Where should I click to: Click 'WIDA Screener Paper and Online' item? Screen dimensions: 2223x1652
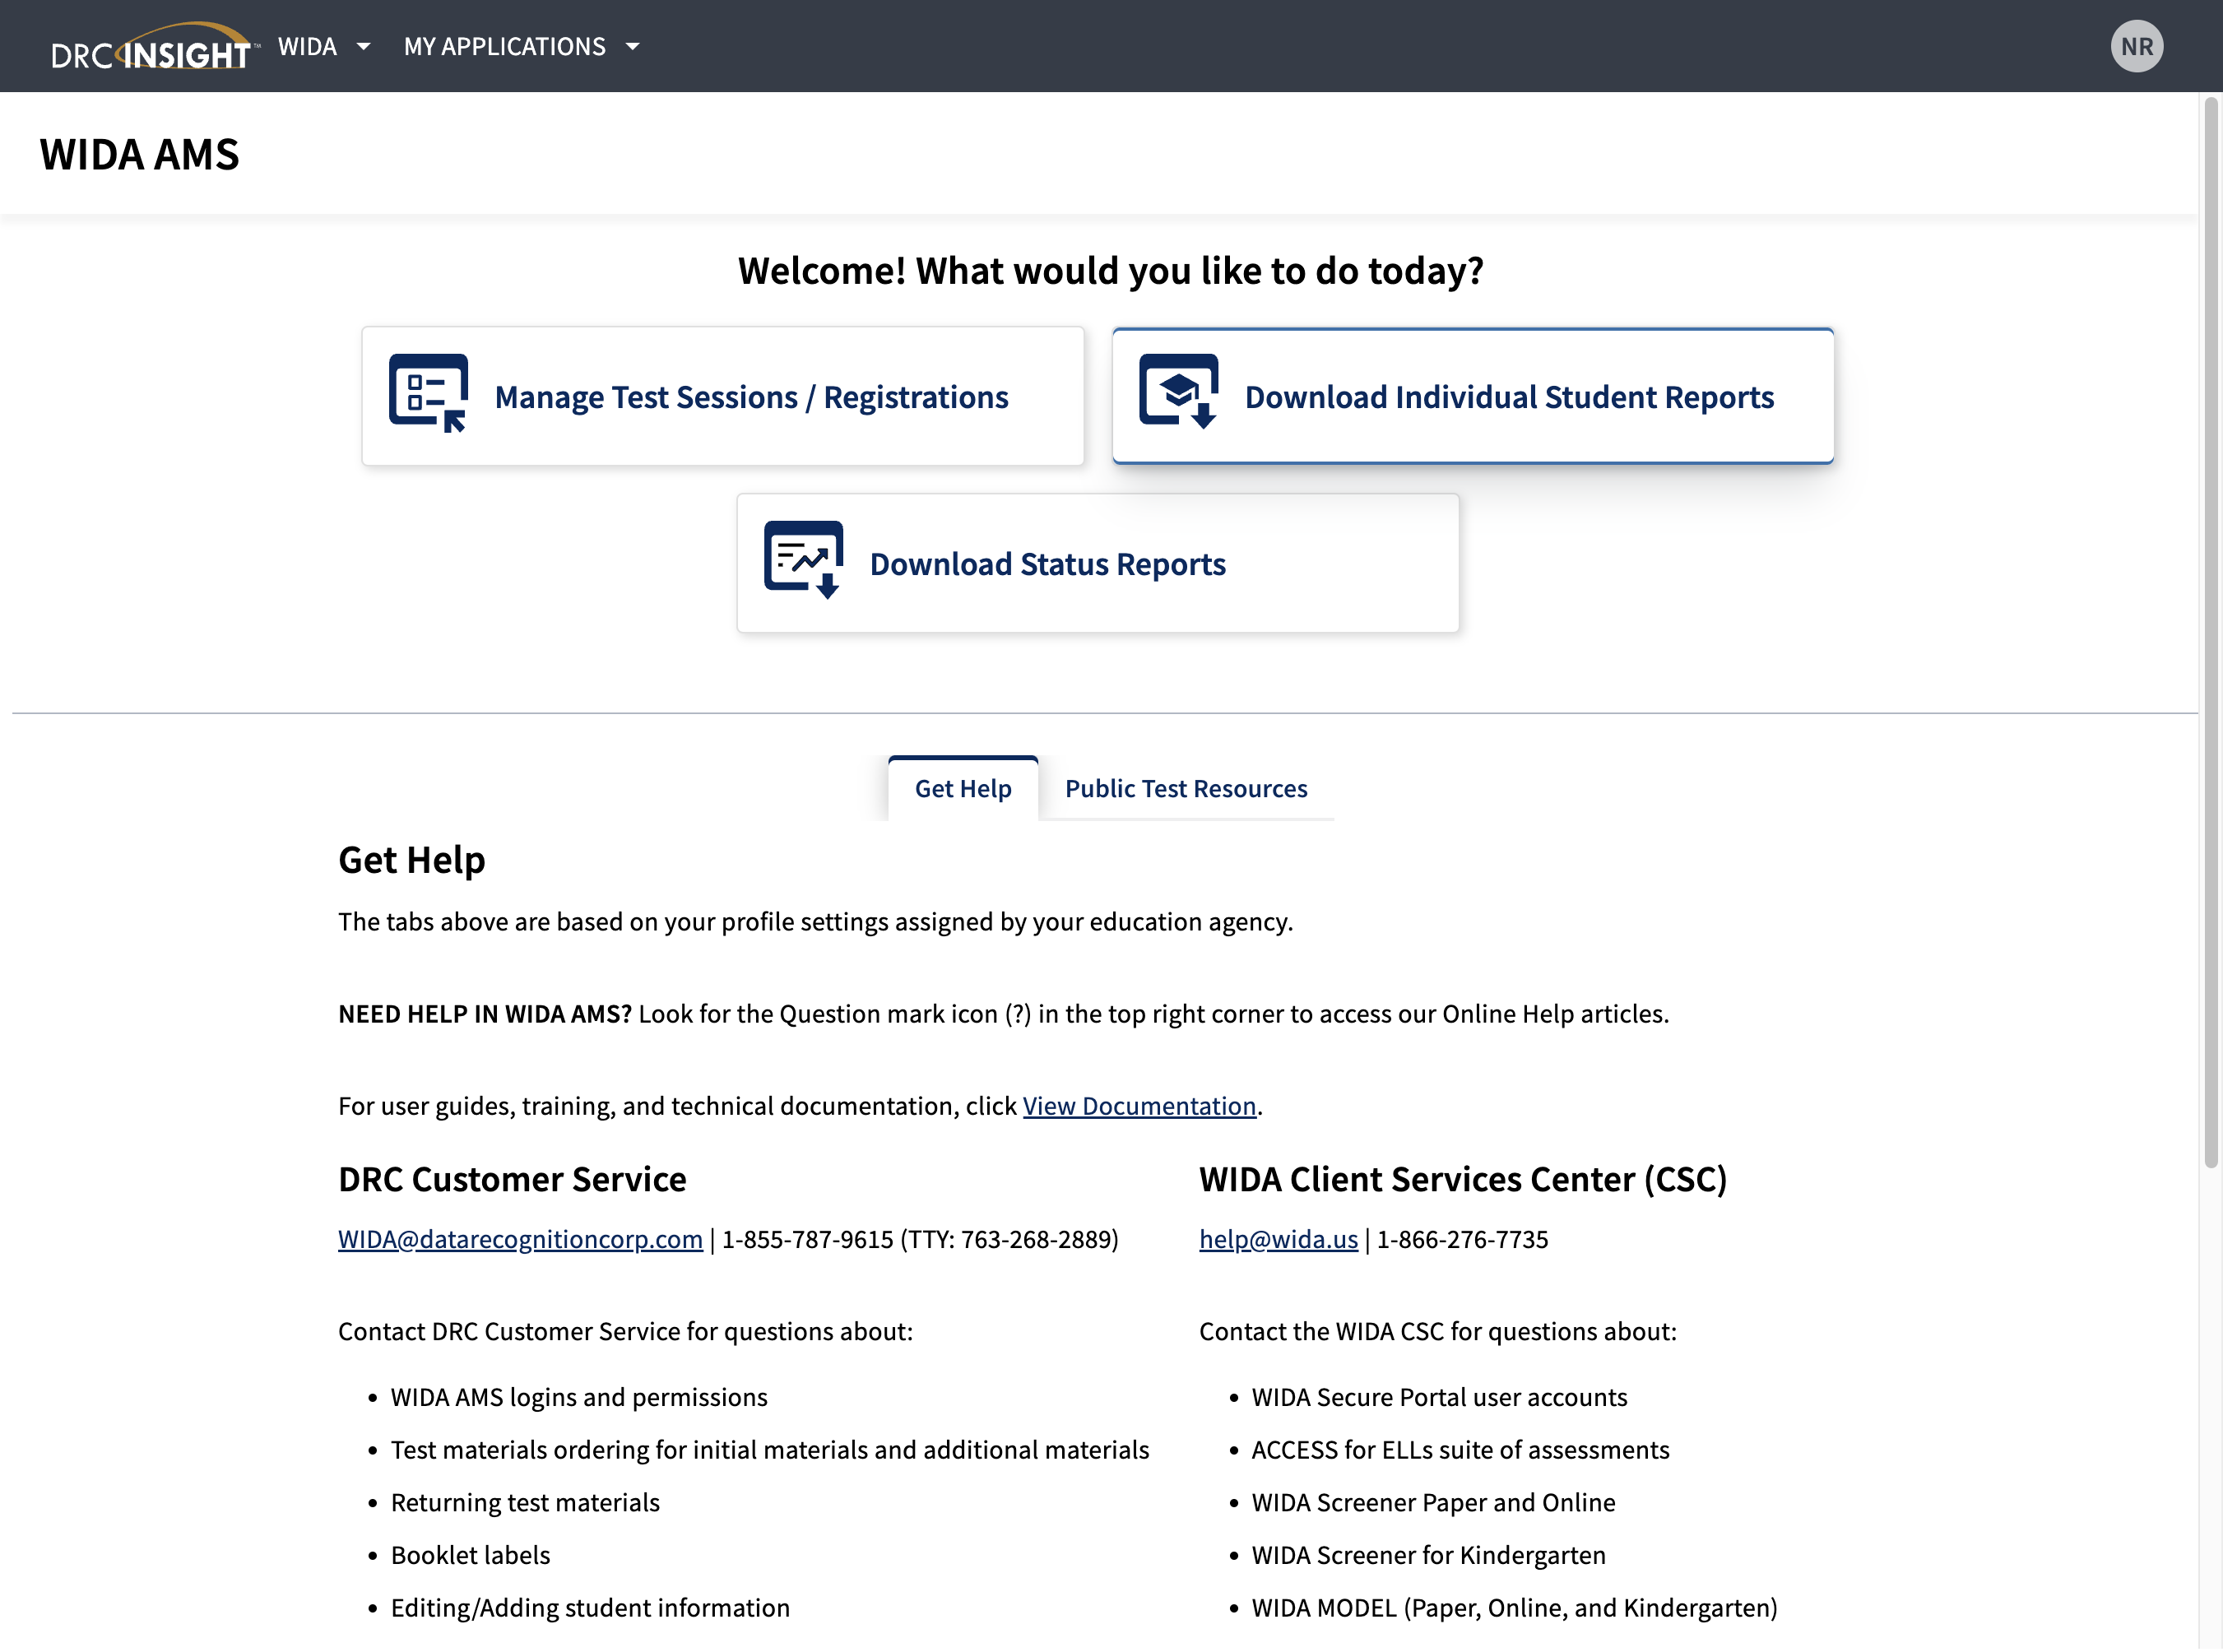[x=1433, y=1502]
